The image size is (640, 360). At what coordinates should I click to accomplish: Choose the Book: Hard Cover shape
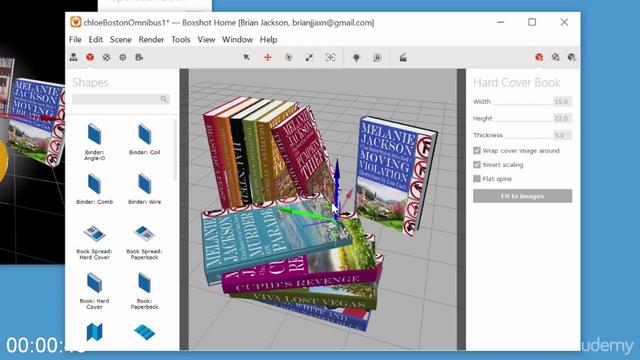pos(94,291)
